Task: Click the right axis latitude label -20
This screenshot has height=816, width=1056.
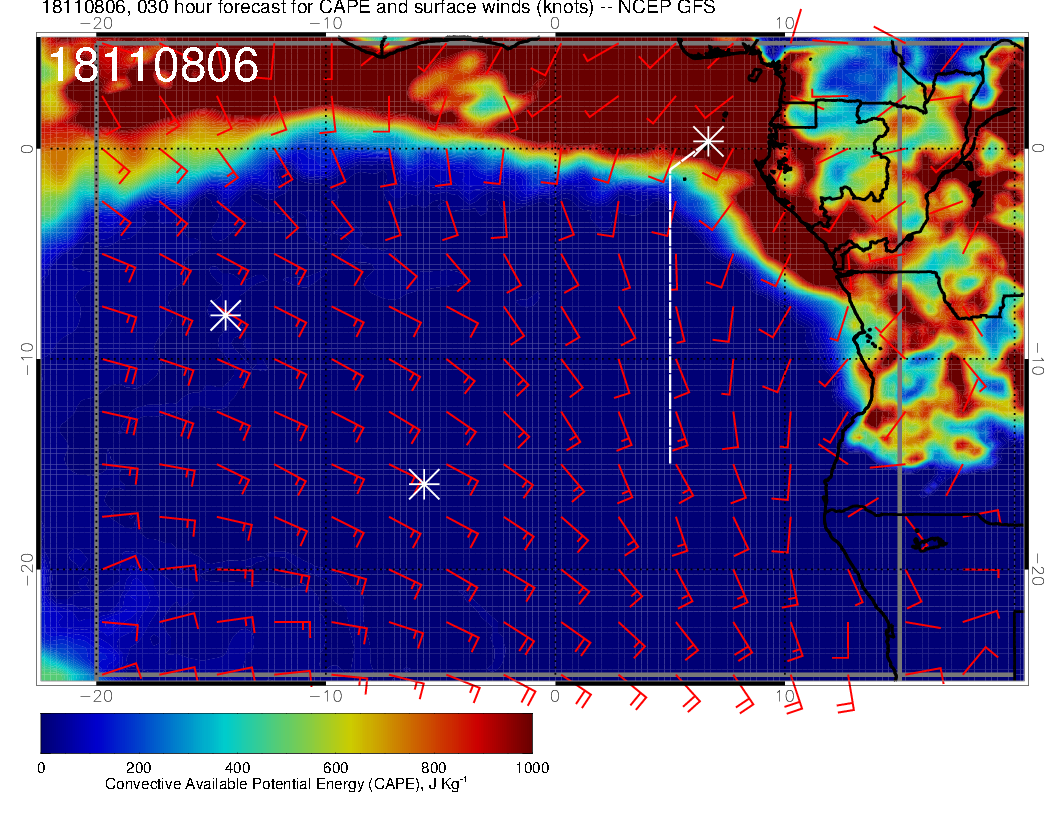Action: 1039,570
